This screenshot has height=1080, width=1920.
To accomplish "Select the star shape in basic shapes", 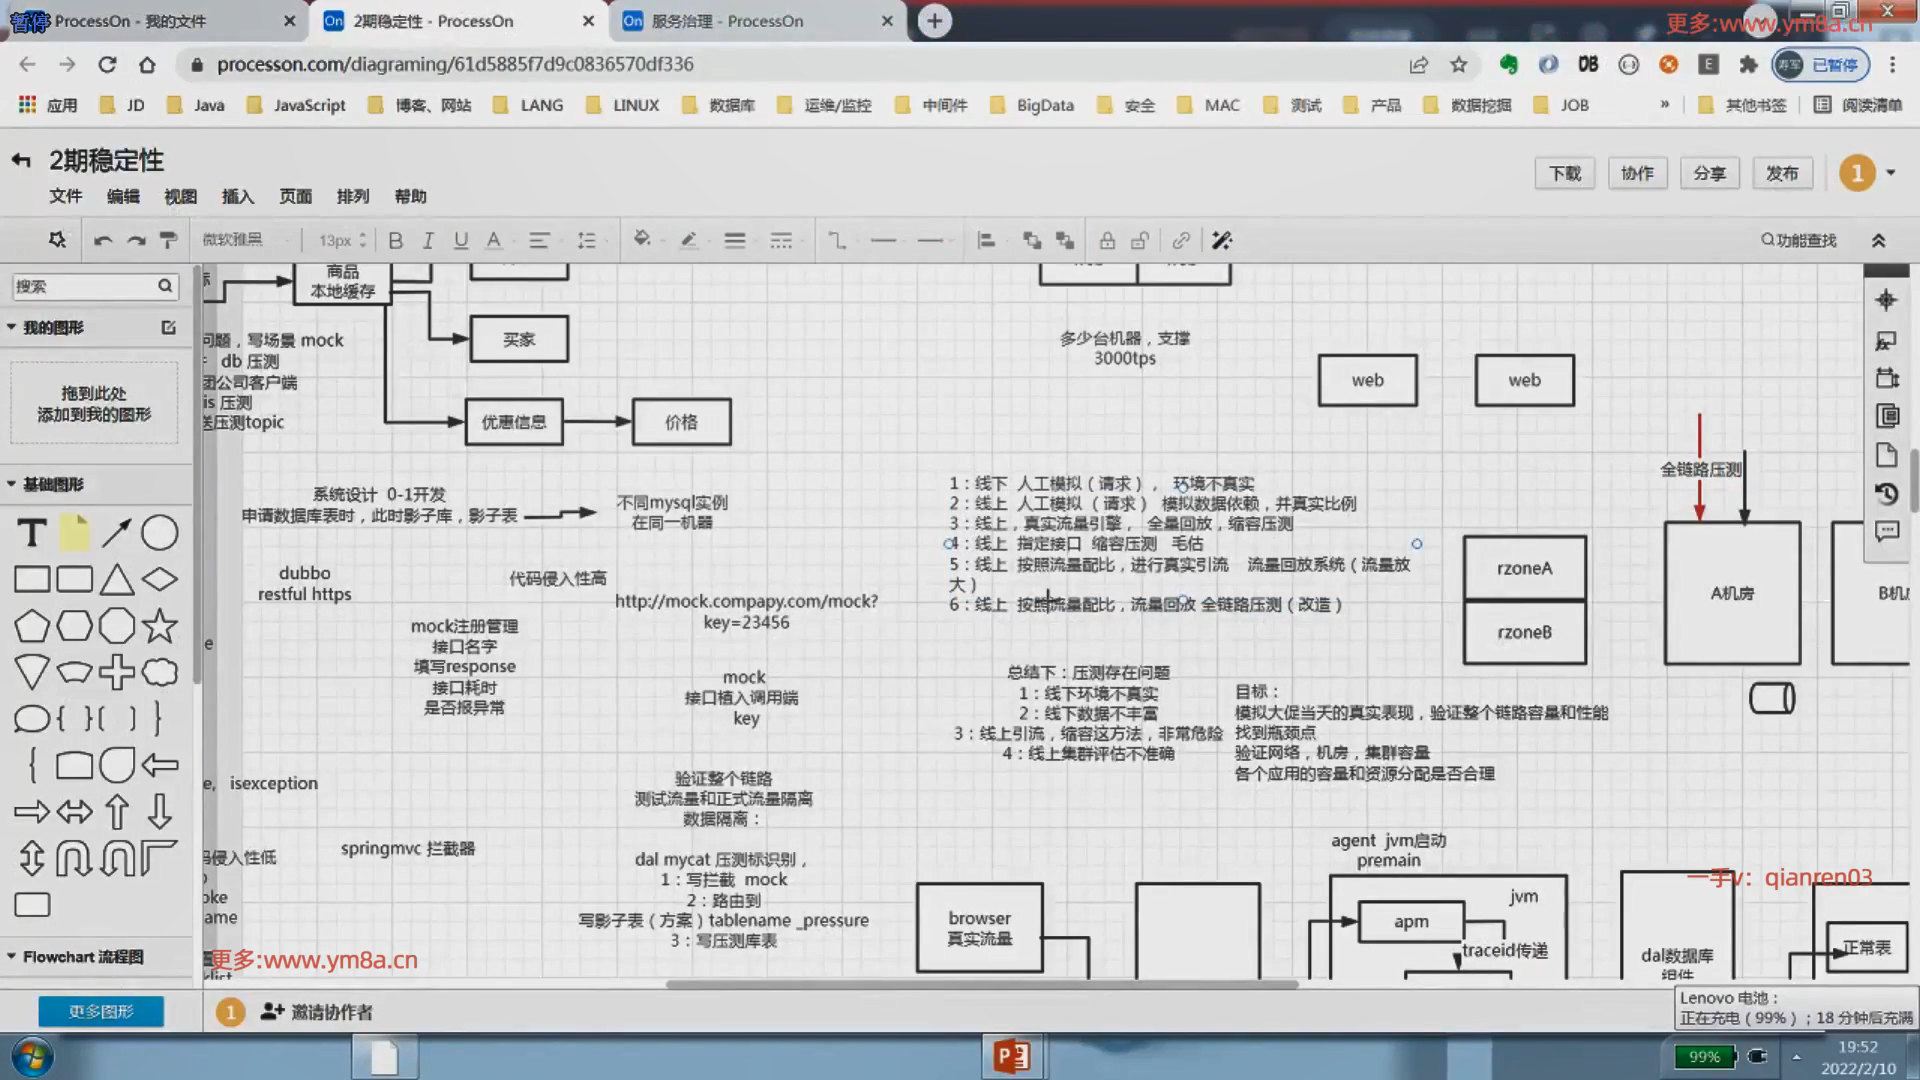I will pos(160,626).
